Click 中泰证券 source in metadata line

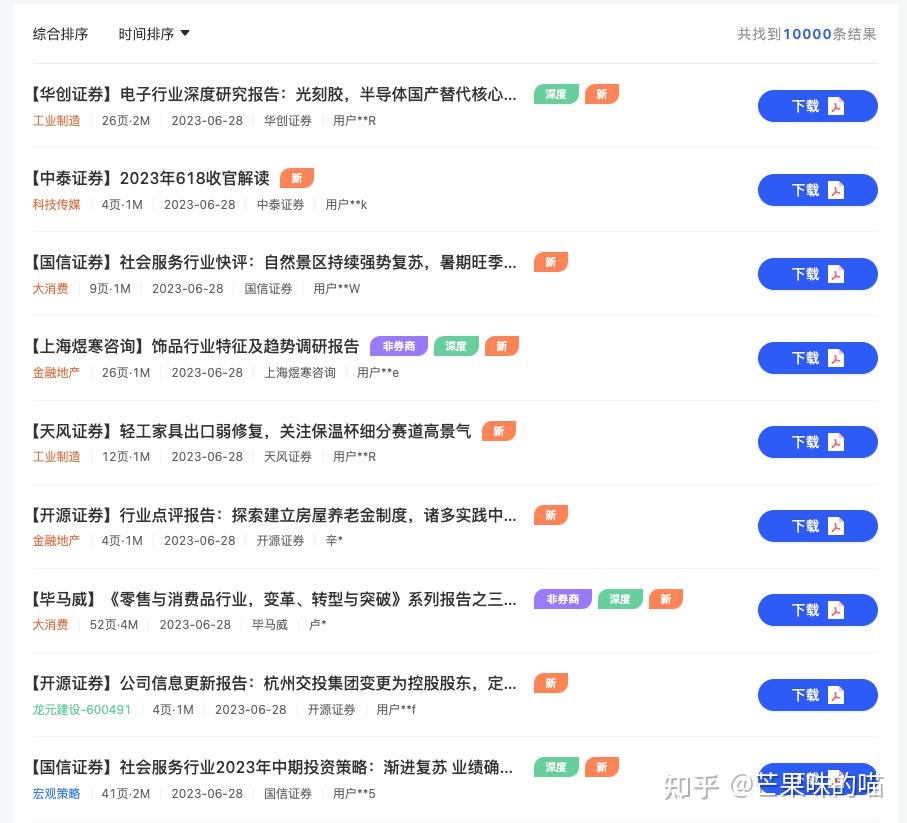(280, 204)
